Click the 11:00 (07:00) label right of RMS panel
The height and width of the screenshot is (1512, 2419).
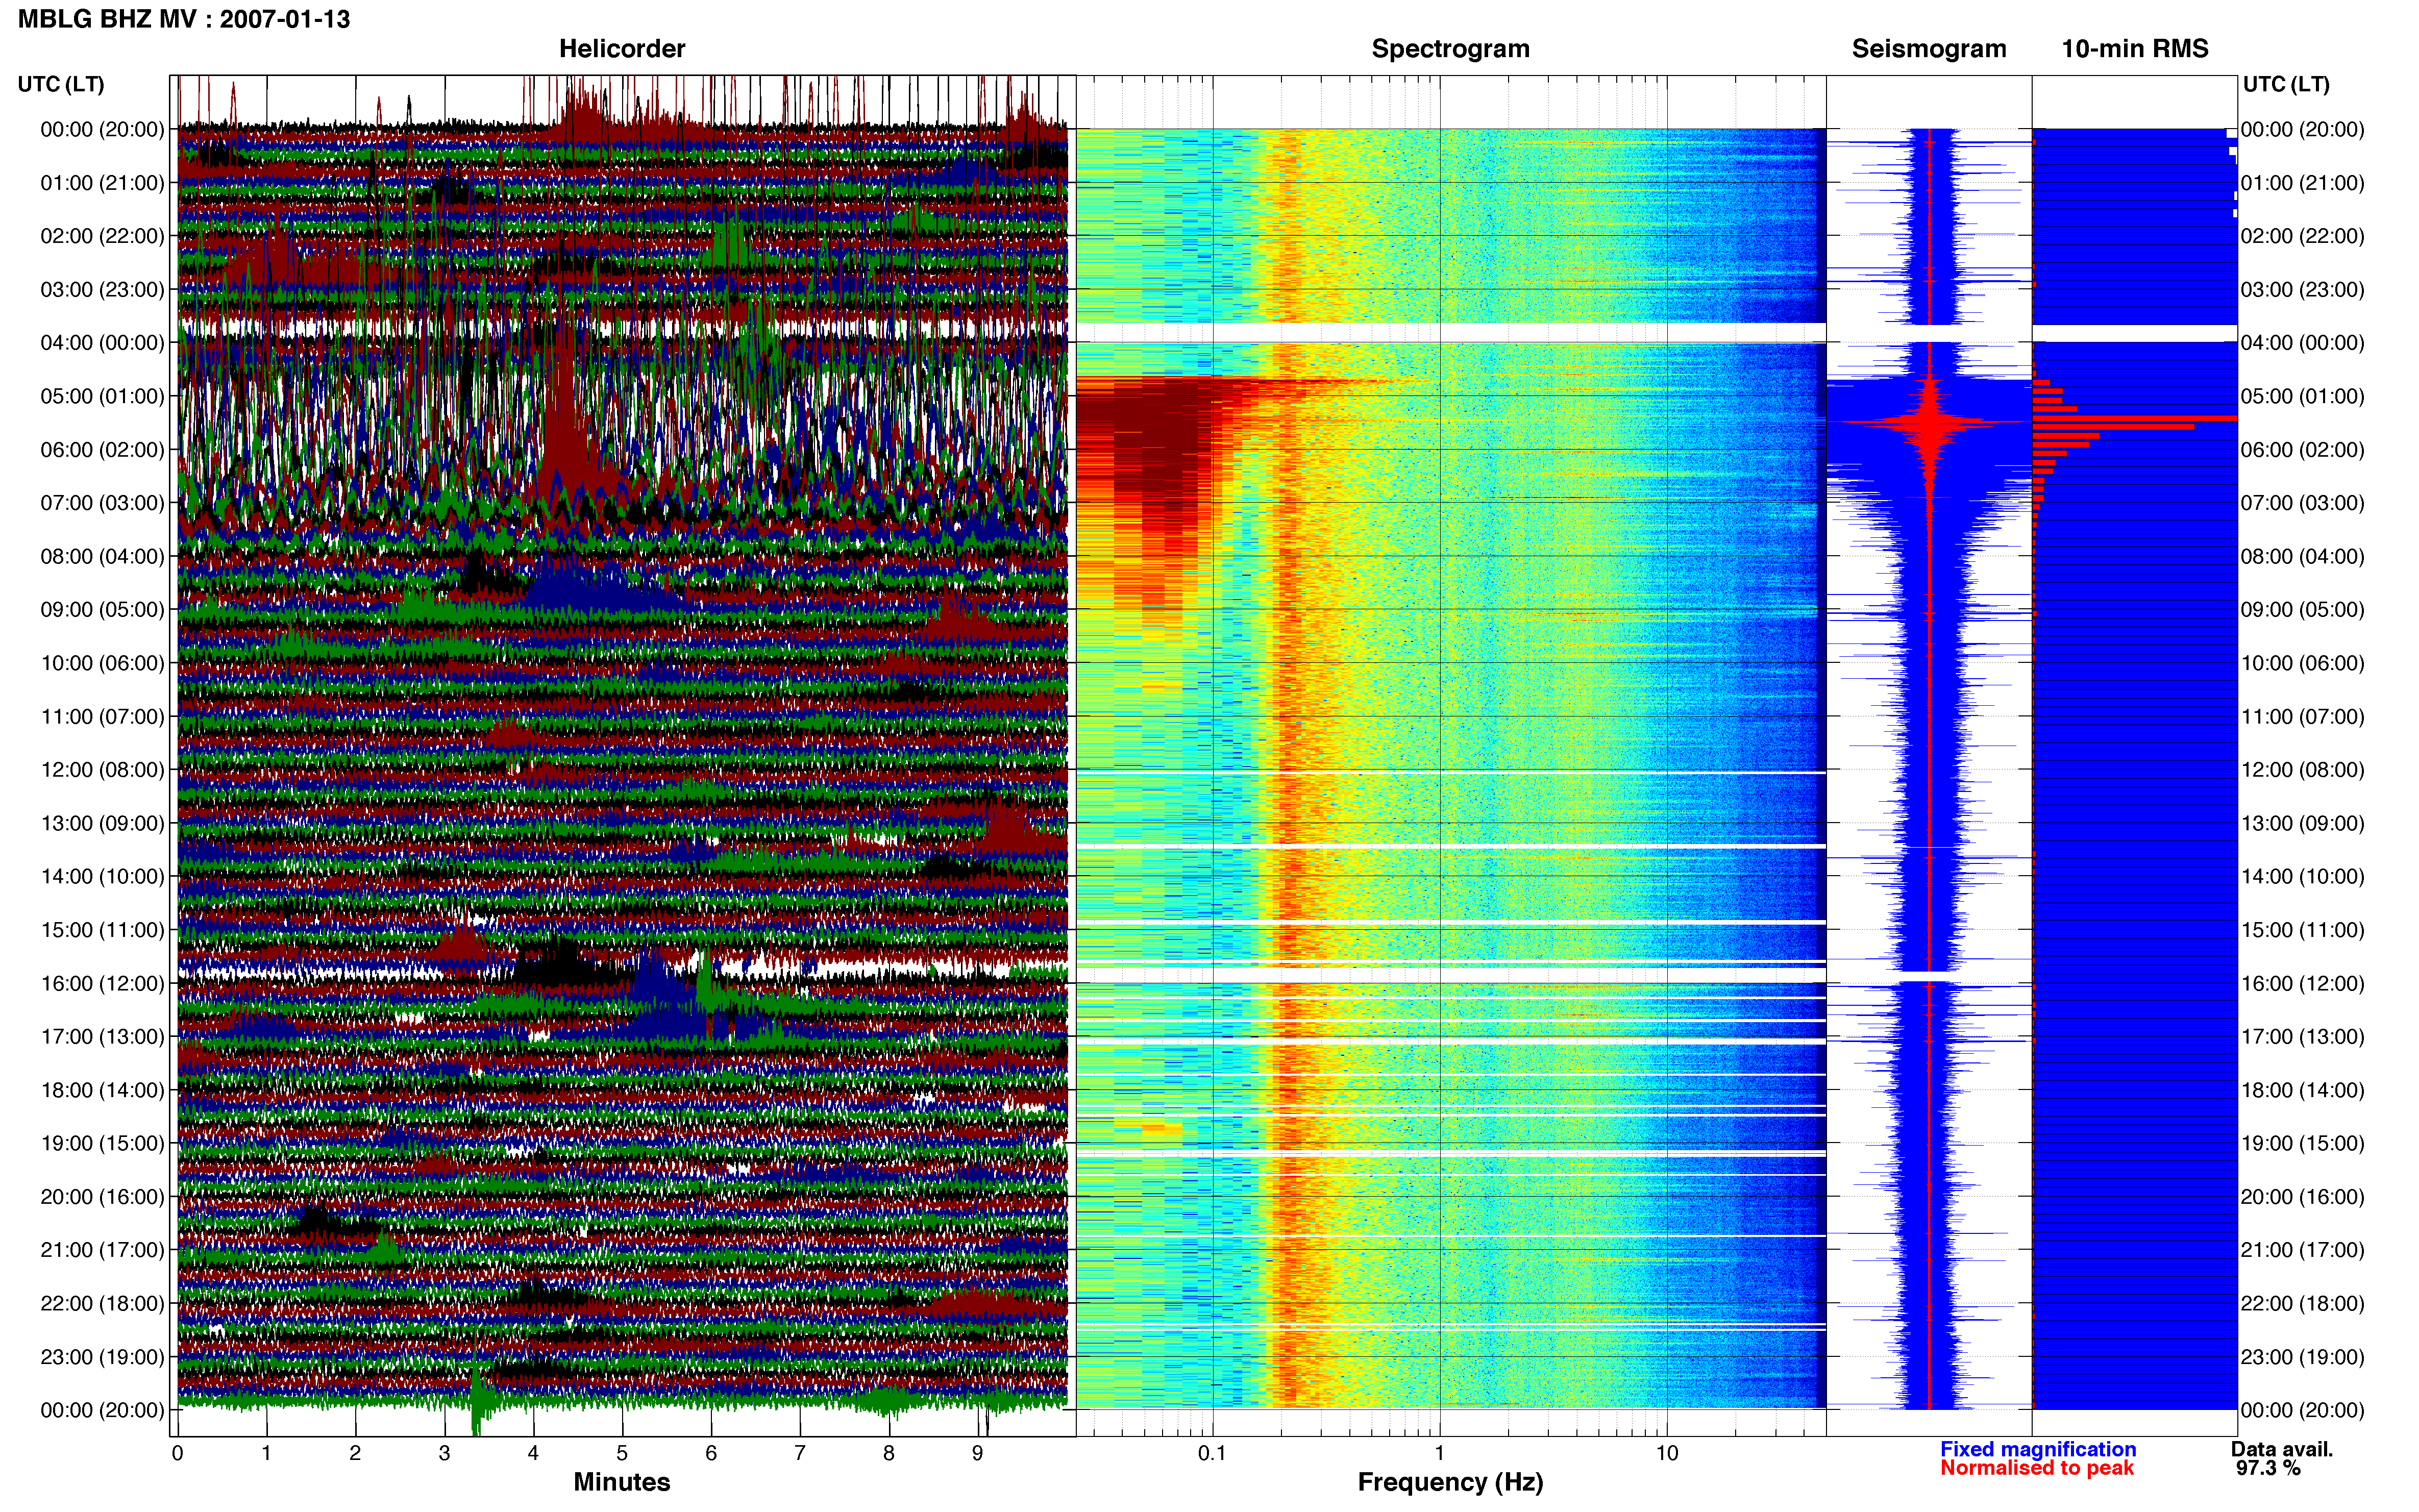pos(2303,717)
